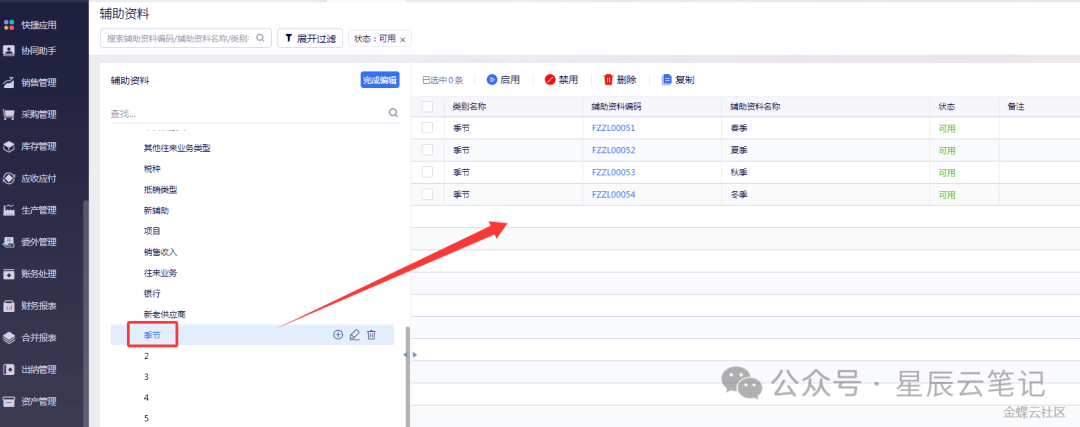Expand the filter with 展开过滤
The height and width of the screenshot is (427, 1080).
310,38
